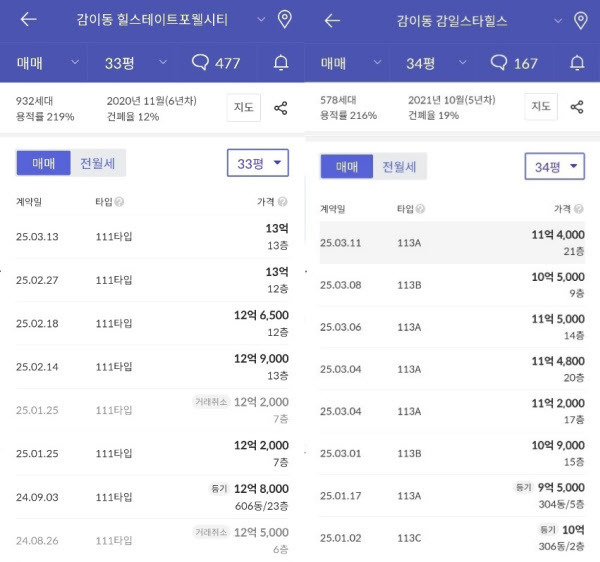Expand apartment name dropdown for 감일스타힐스
The width and height of the screenshot is (600, 562).
pos(558,21)
